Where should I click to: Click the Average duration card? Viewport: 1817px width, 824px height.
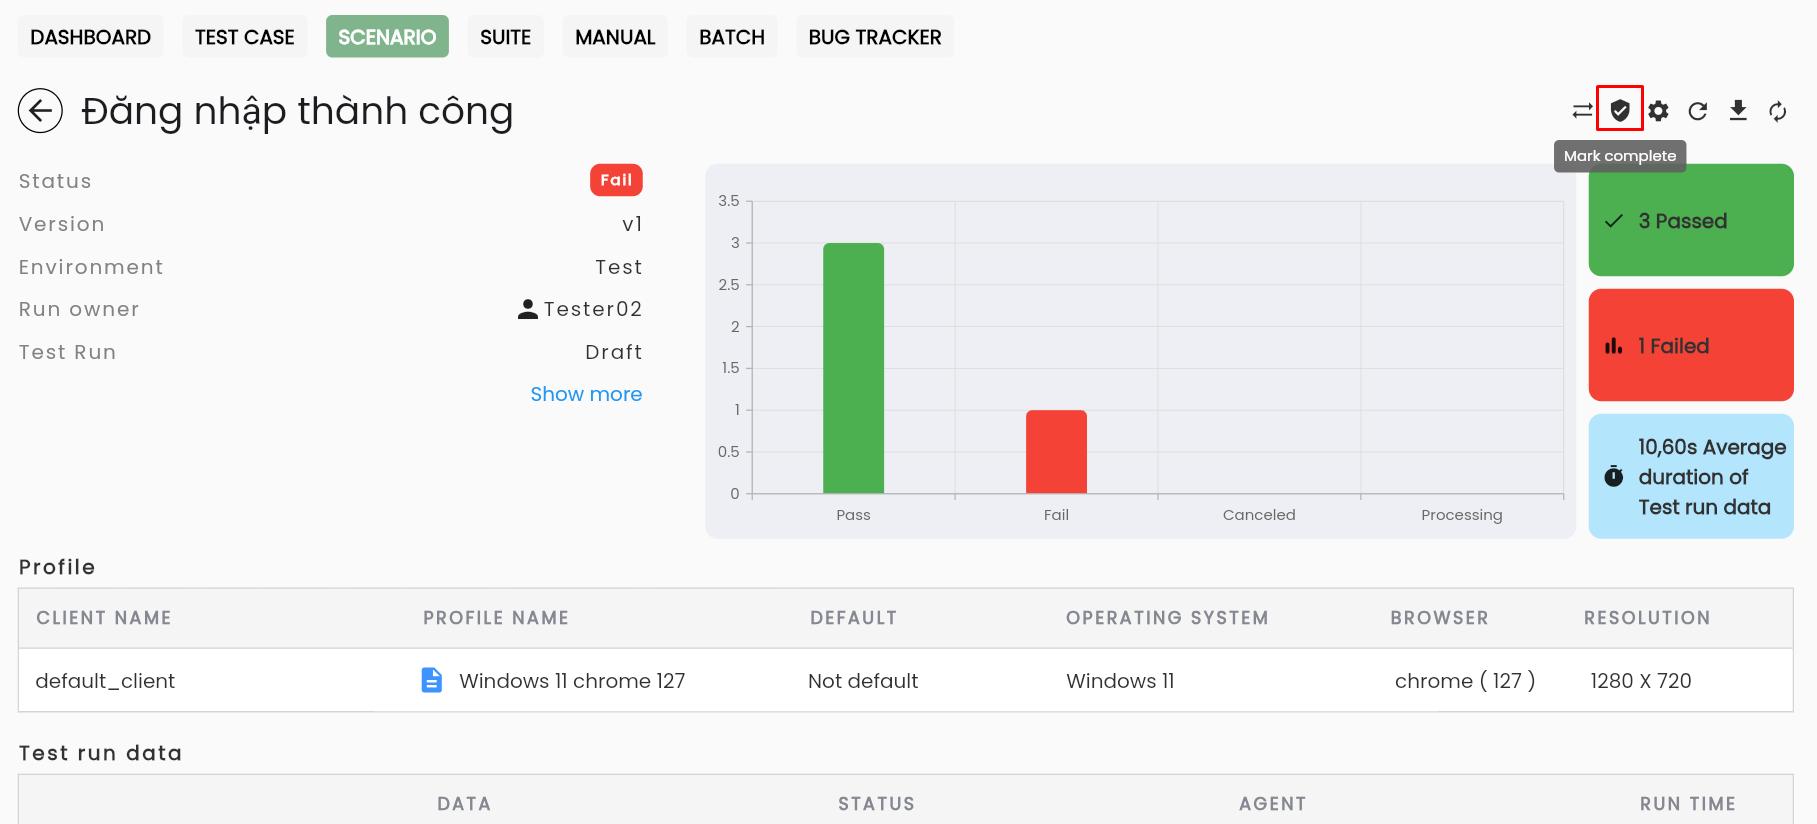click(1691, 476)
